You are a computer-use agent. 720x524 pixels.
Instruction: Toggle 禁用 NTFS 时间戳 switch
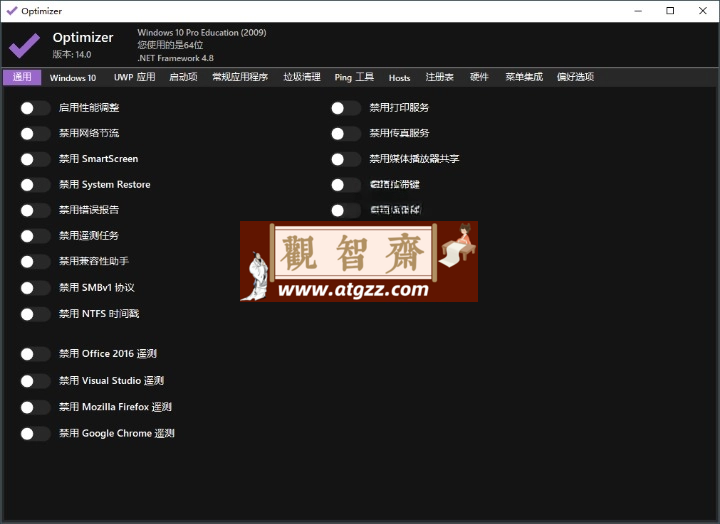(35, 314)
